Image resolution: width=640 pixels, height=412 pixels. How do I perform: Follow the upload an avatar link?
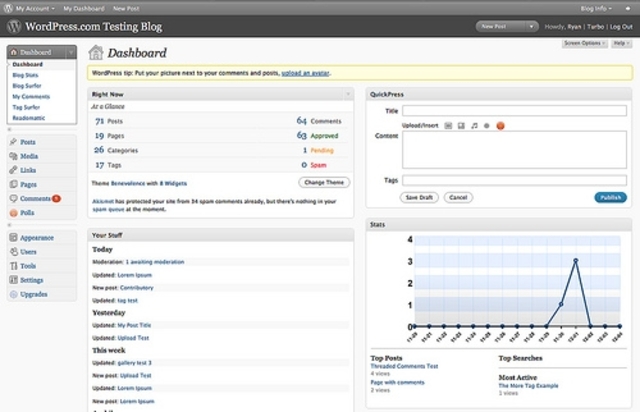(305, 73)
